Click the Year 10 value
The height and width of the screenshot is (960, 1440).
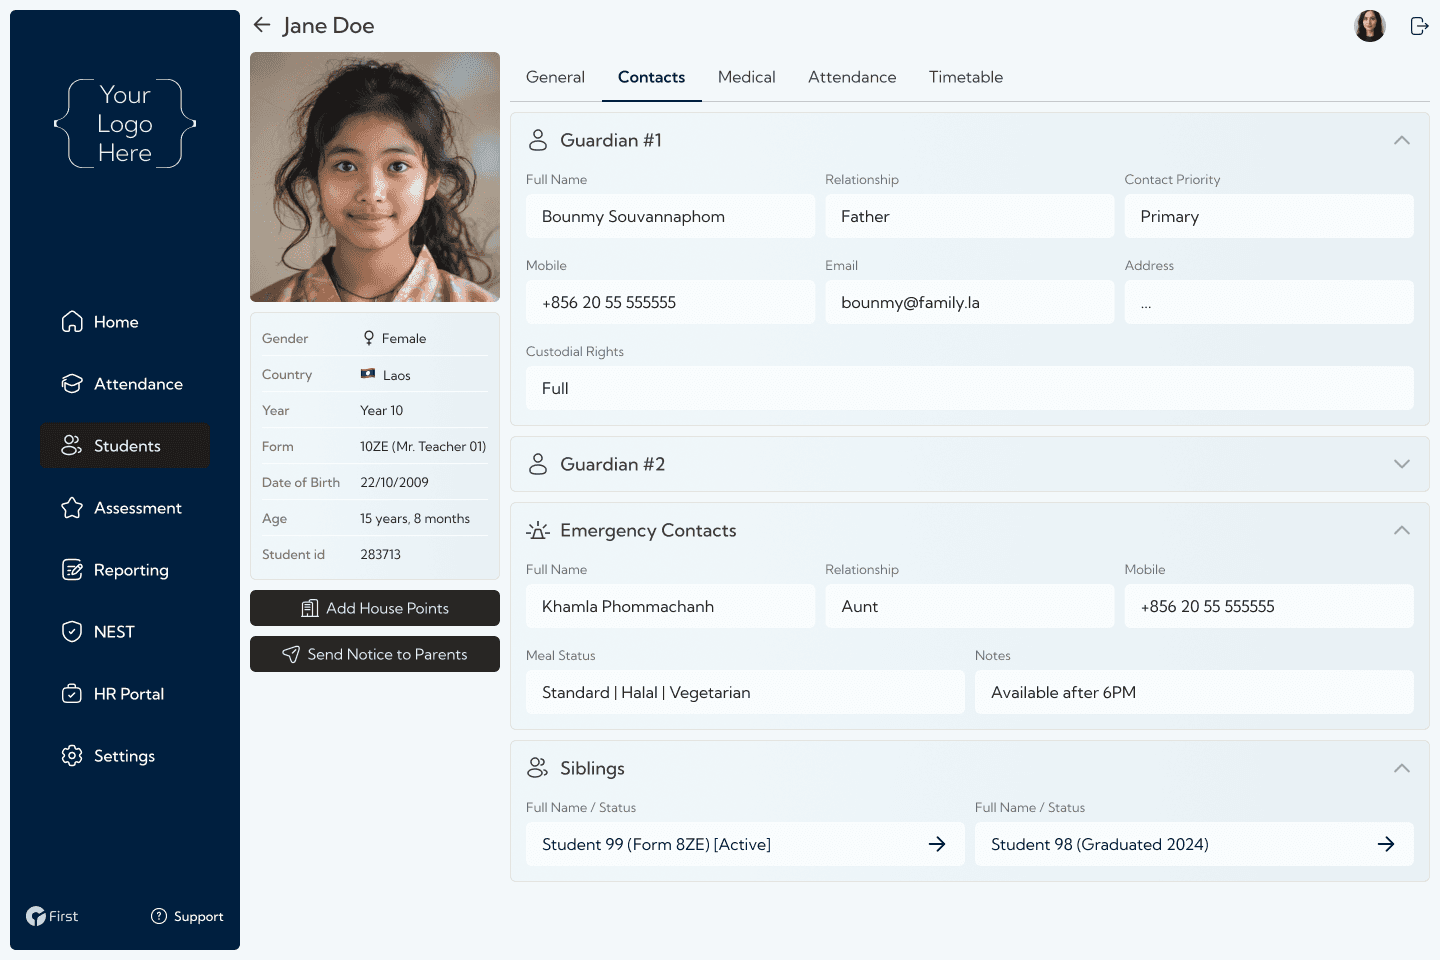tap(382, 410)
